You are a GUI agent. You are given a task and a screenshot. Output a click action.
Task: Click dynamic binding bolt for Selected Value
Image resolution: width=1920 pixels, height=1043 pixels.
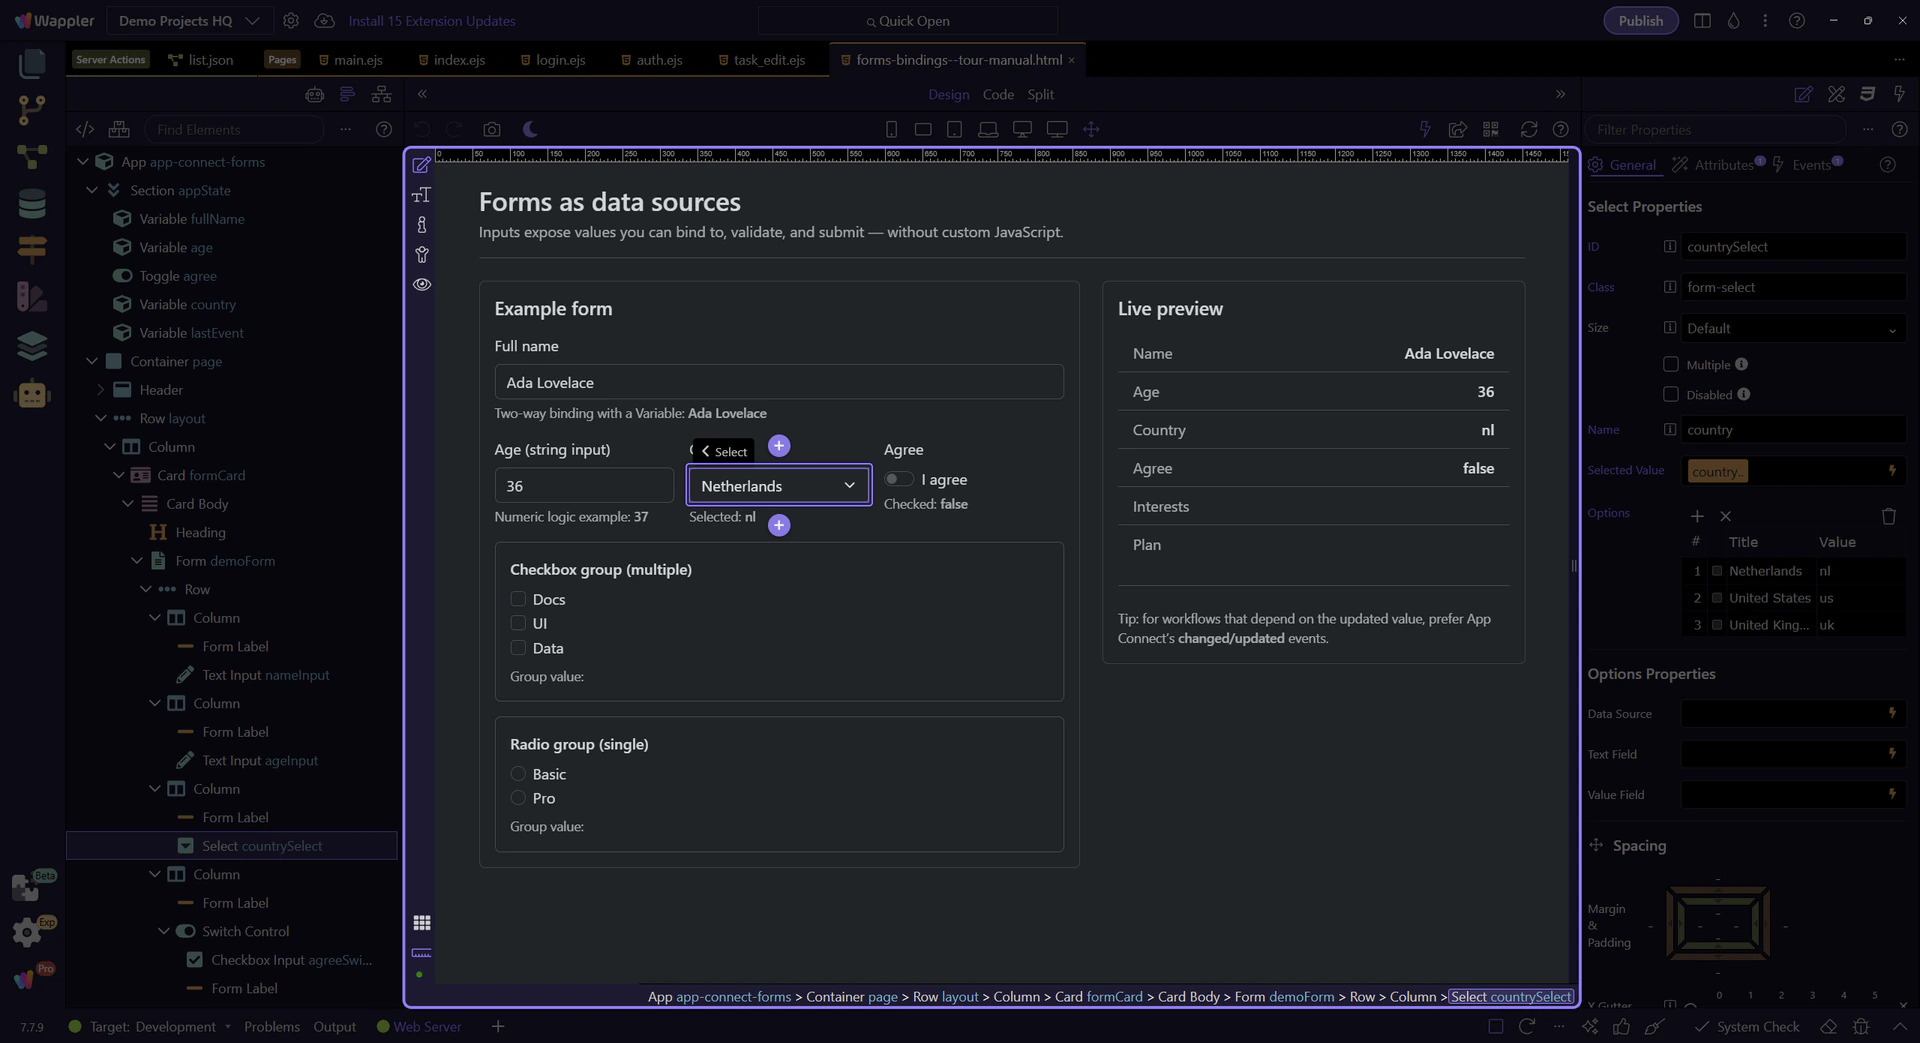(x=1892, y=471)
